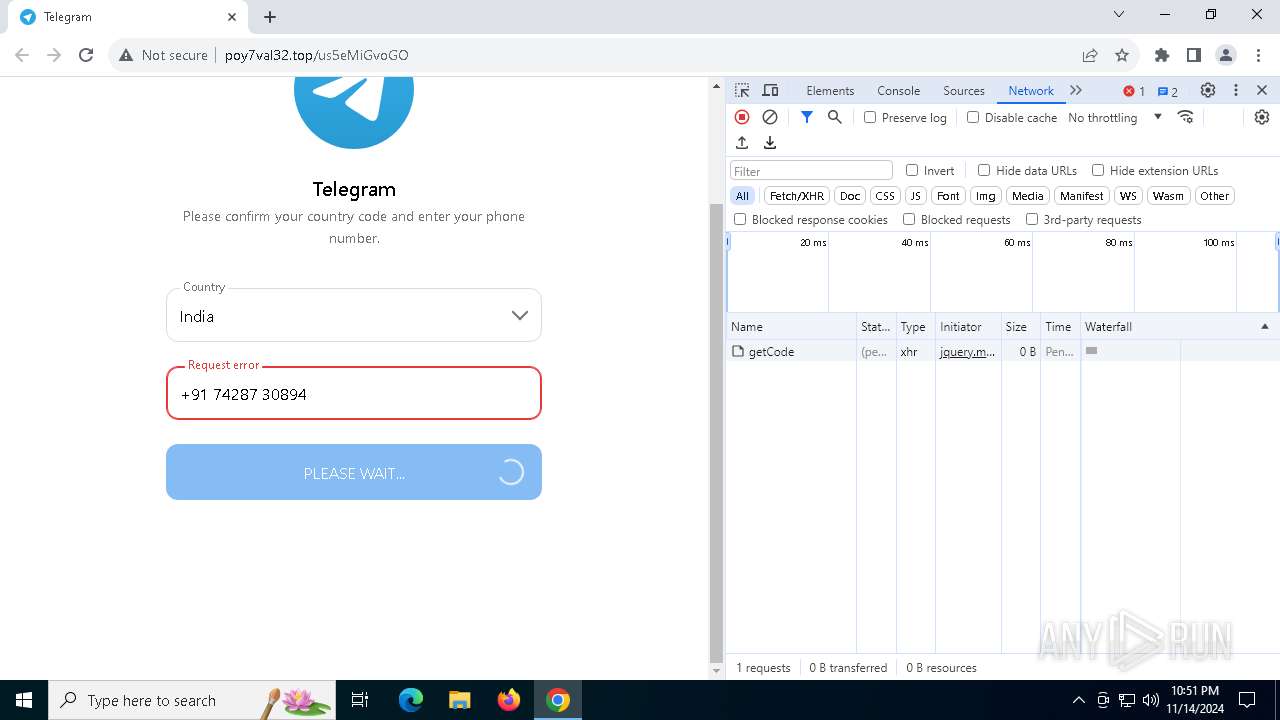Launch Microsoft Edge from taskbar
The height and width of the screenshot is (720, 1280).
411,700
